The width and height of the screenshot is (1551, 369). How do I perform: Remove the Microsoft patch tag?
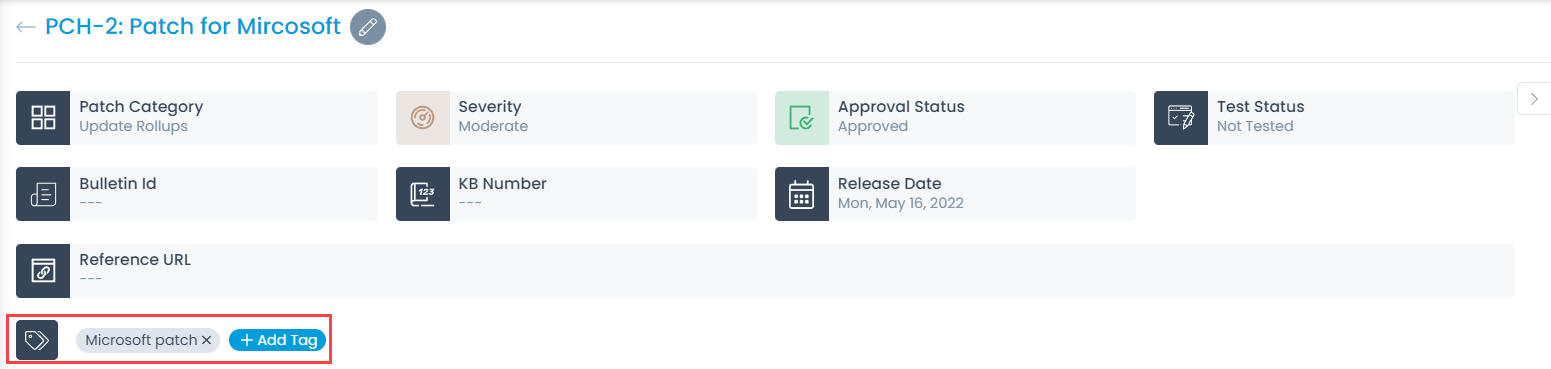tap(206, 340)
